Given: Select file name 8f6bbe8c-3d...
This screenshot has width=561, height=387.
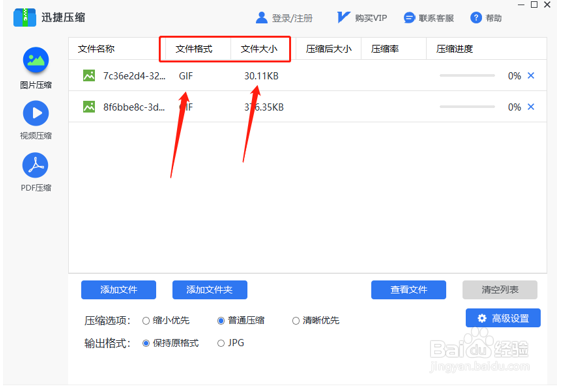Looking at the screenshot, I should tap(134, 107).
